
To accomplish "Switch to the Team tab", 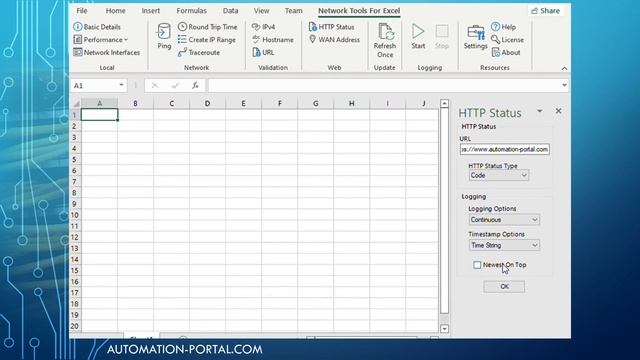I will coord(293,11).
